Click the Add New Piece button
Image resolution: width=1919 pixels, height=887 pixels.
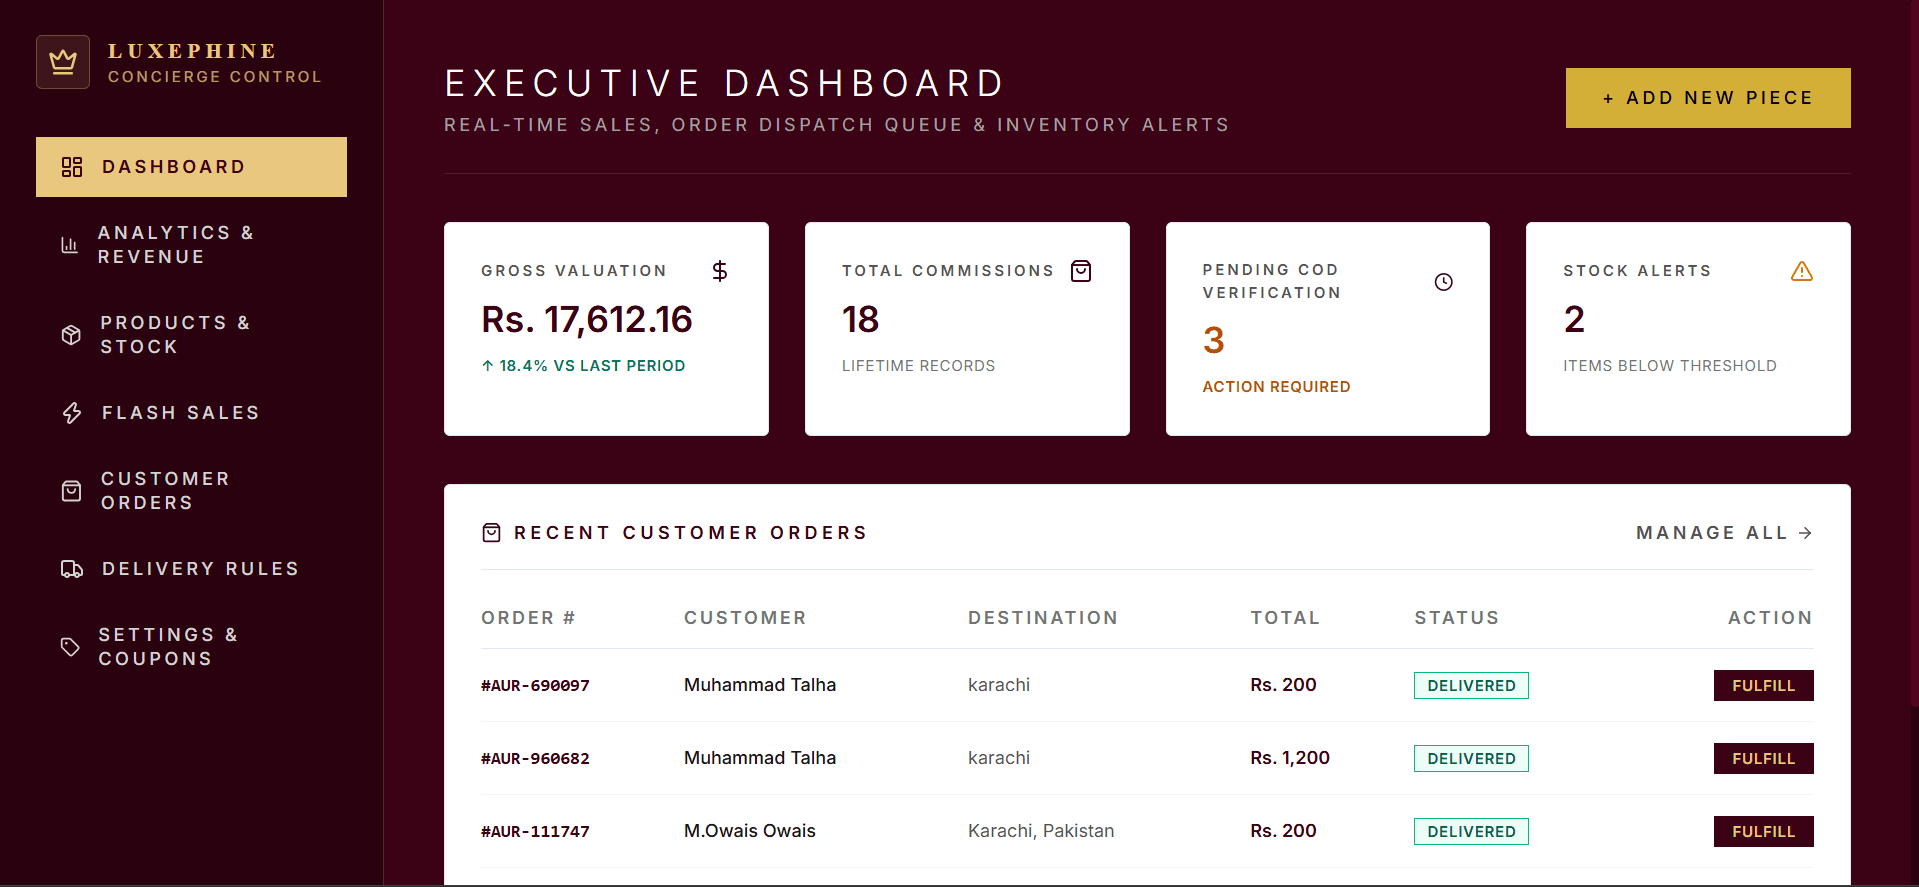[x=1708, y=98]
